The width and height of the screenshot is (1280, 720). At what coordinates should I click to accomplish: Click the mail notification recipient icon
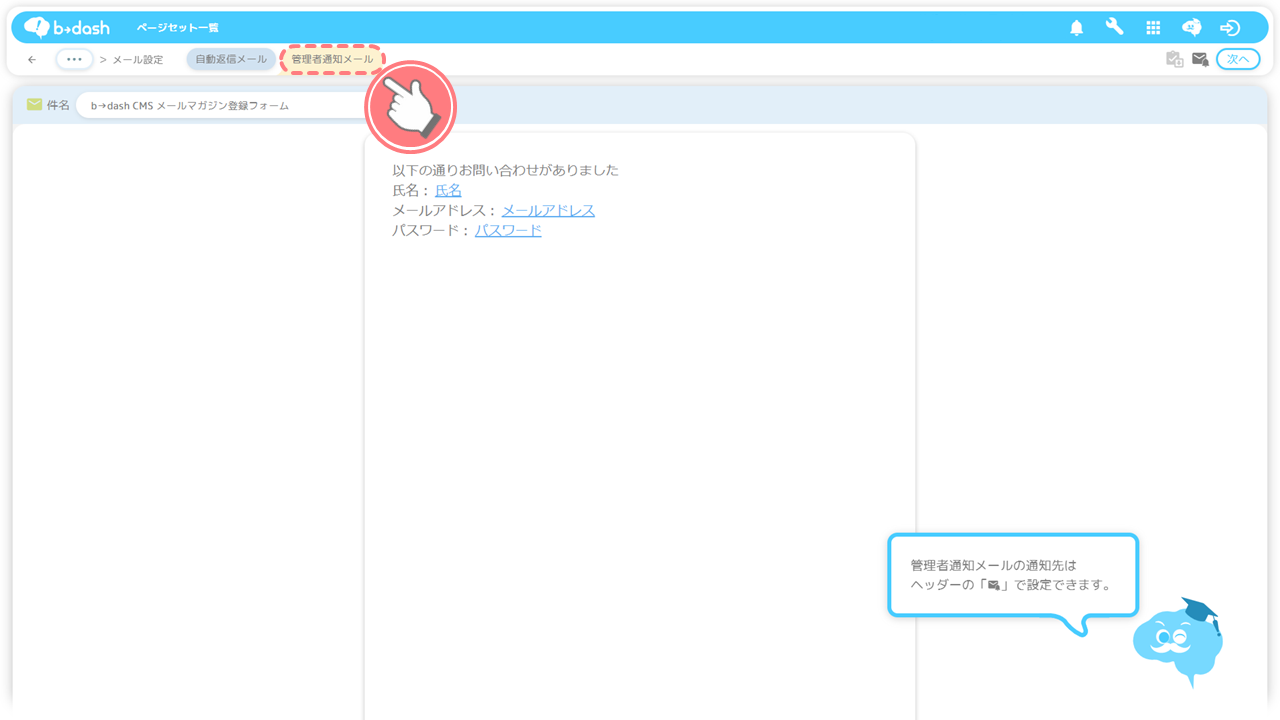(x=1200, y=59)
